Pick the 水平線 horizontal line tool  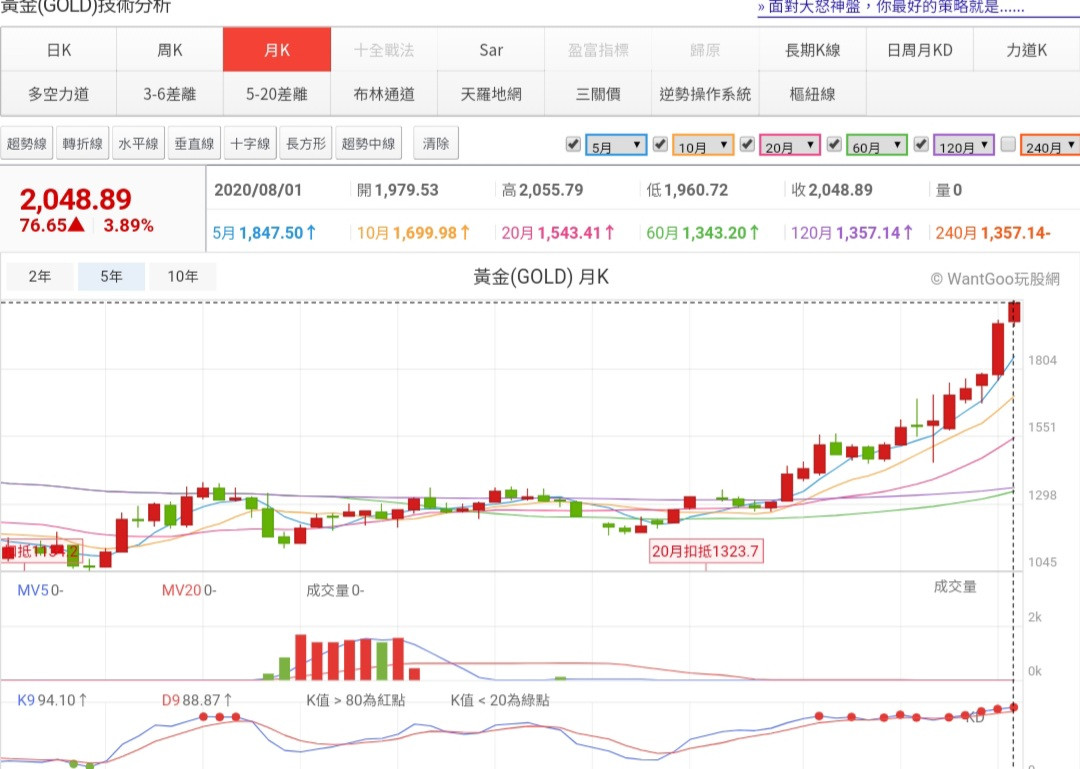(x=138, y=144)
